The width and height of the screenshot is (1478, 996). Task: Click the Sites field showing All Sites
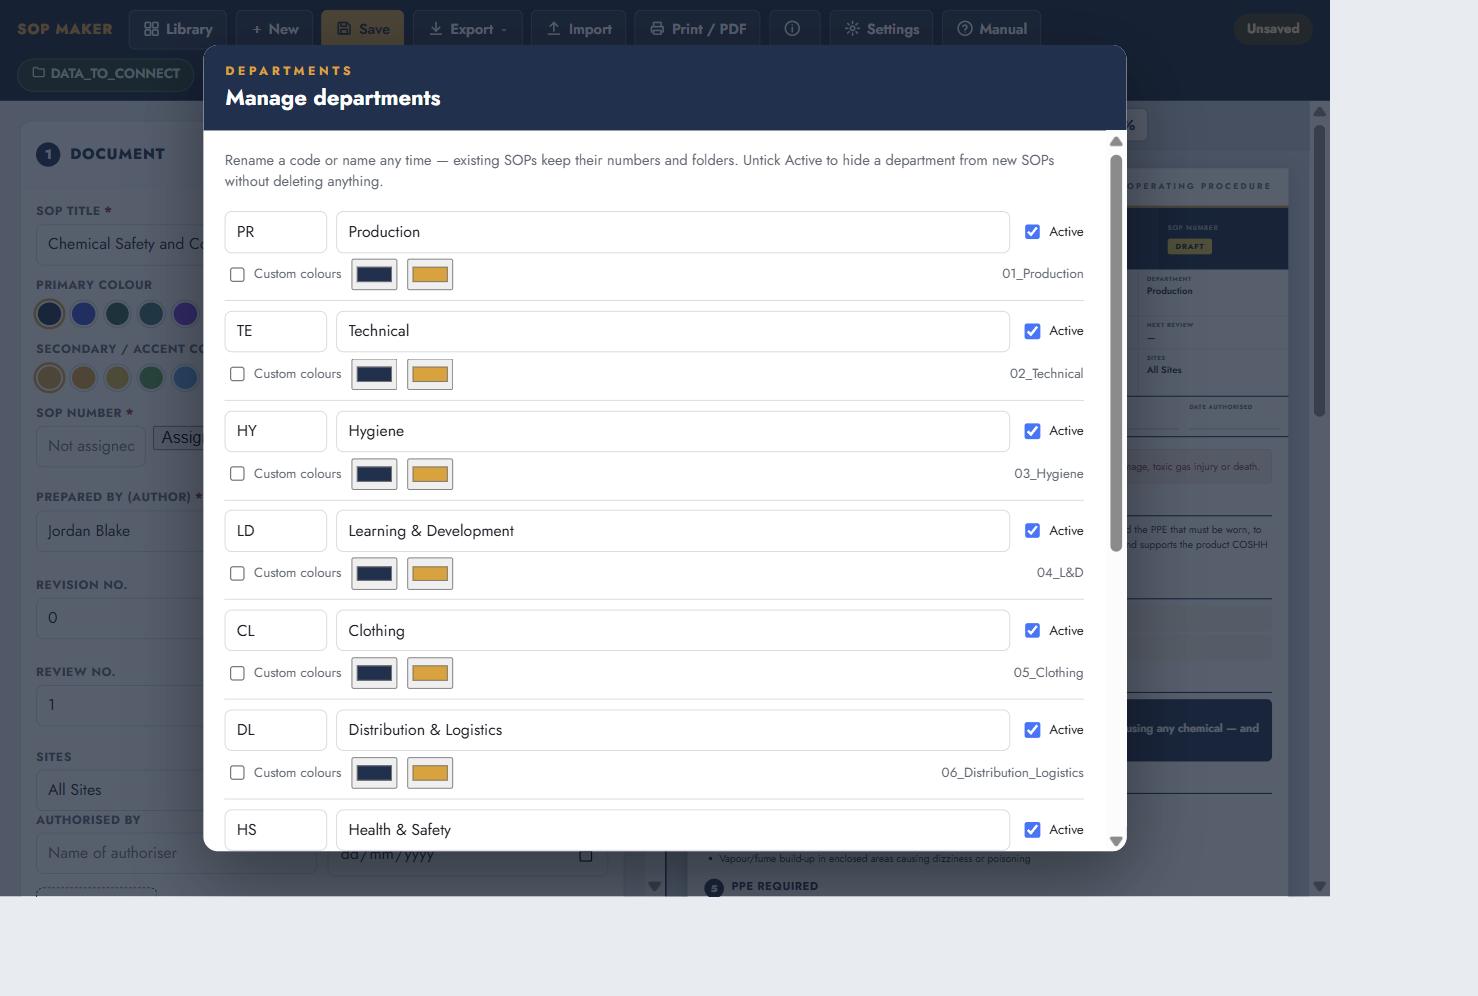pyautogui.click(x=120, y=790)
